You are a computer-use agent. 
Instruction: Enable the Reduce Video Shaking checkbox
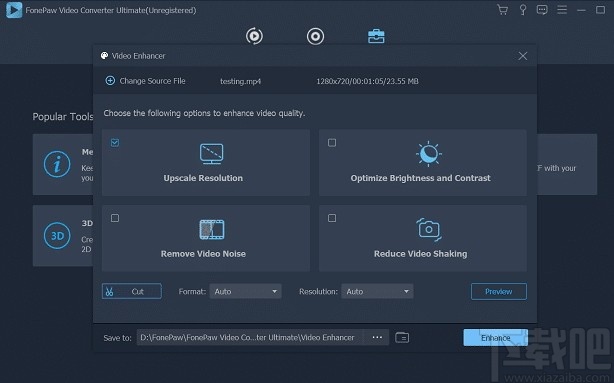[x=332, y=218]
